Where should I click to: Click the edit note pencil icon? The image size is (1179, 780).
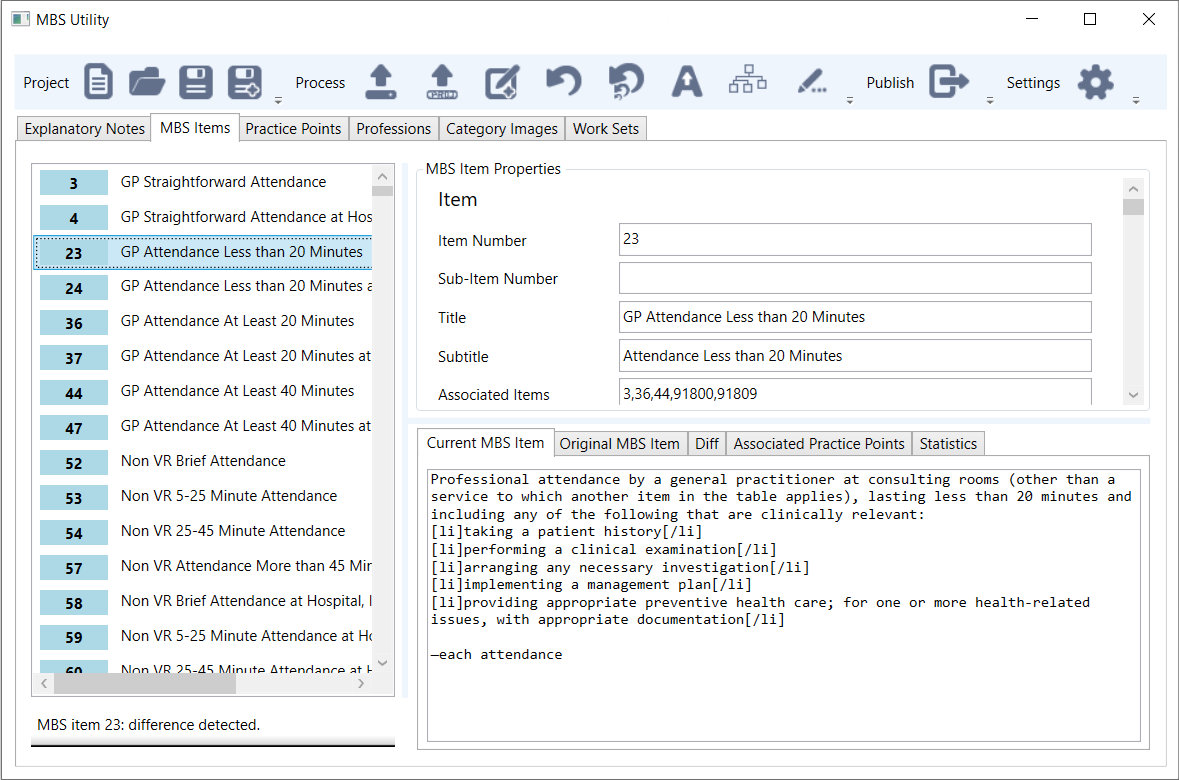502,82
